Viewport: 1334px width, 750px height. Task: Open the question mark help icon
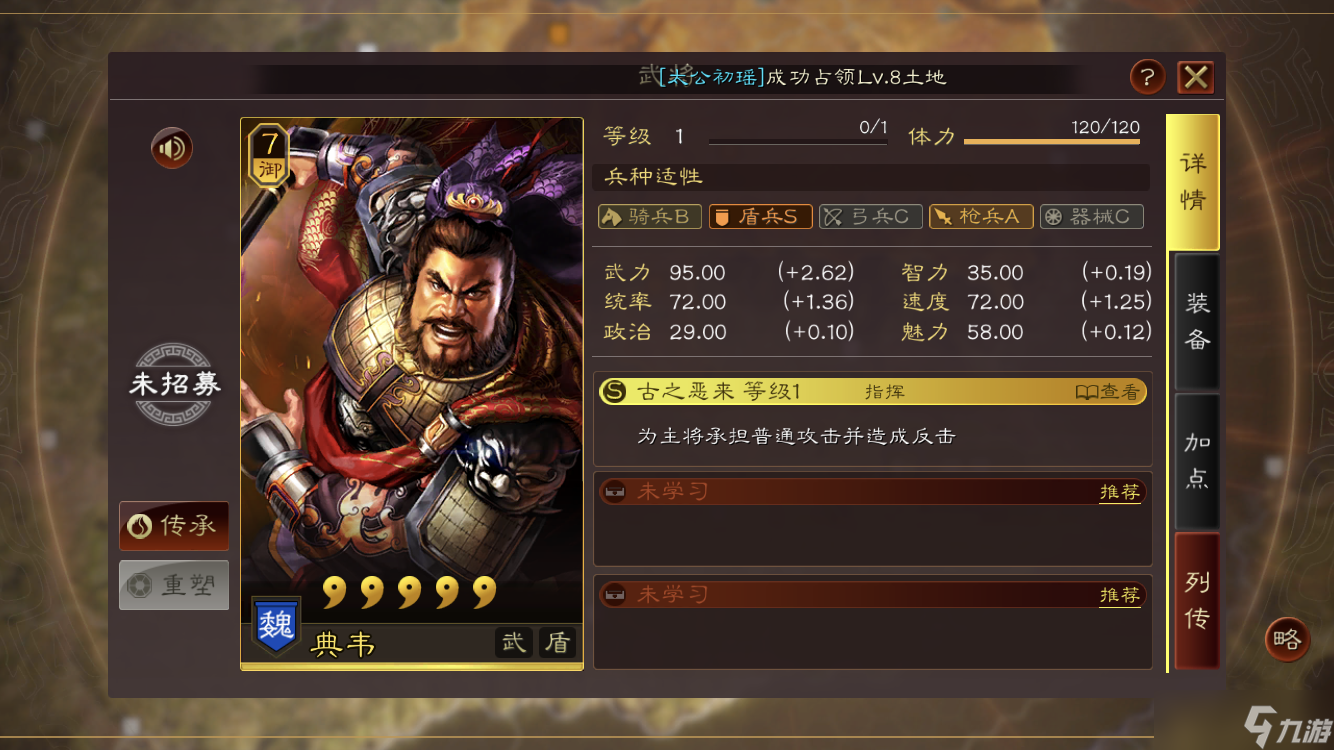pos(1147,77)
